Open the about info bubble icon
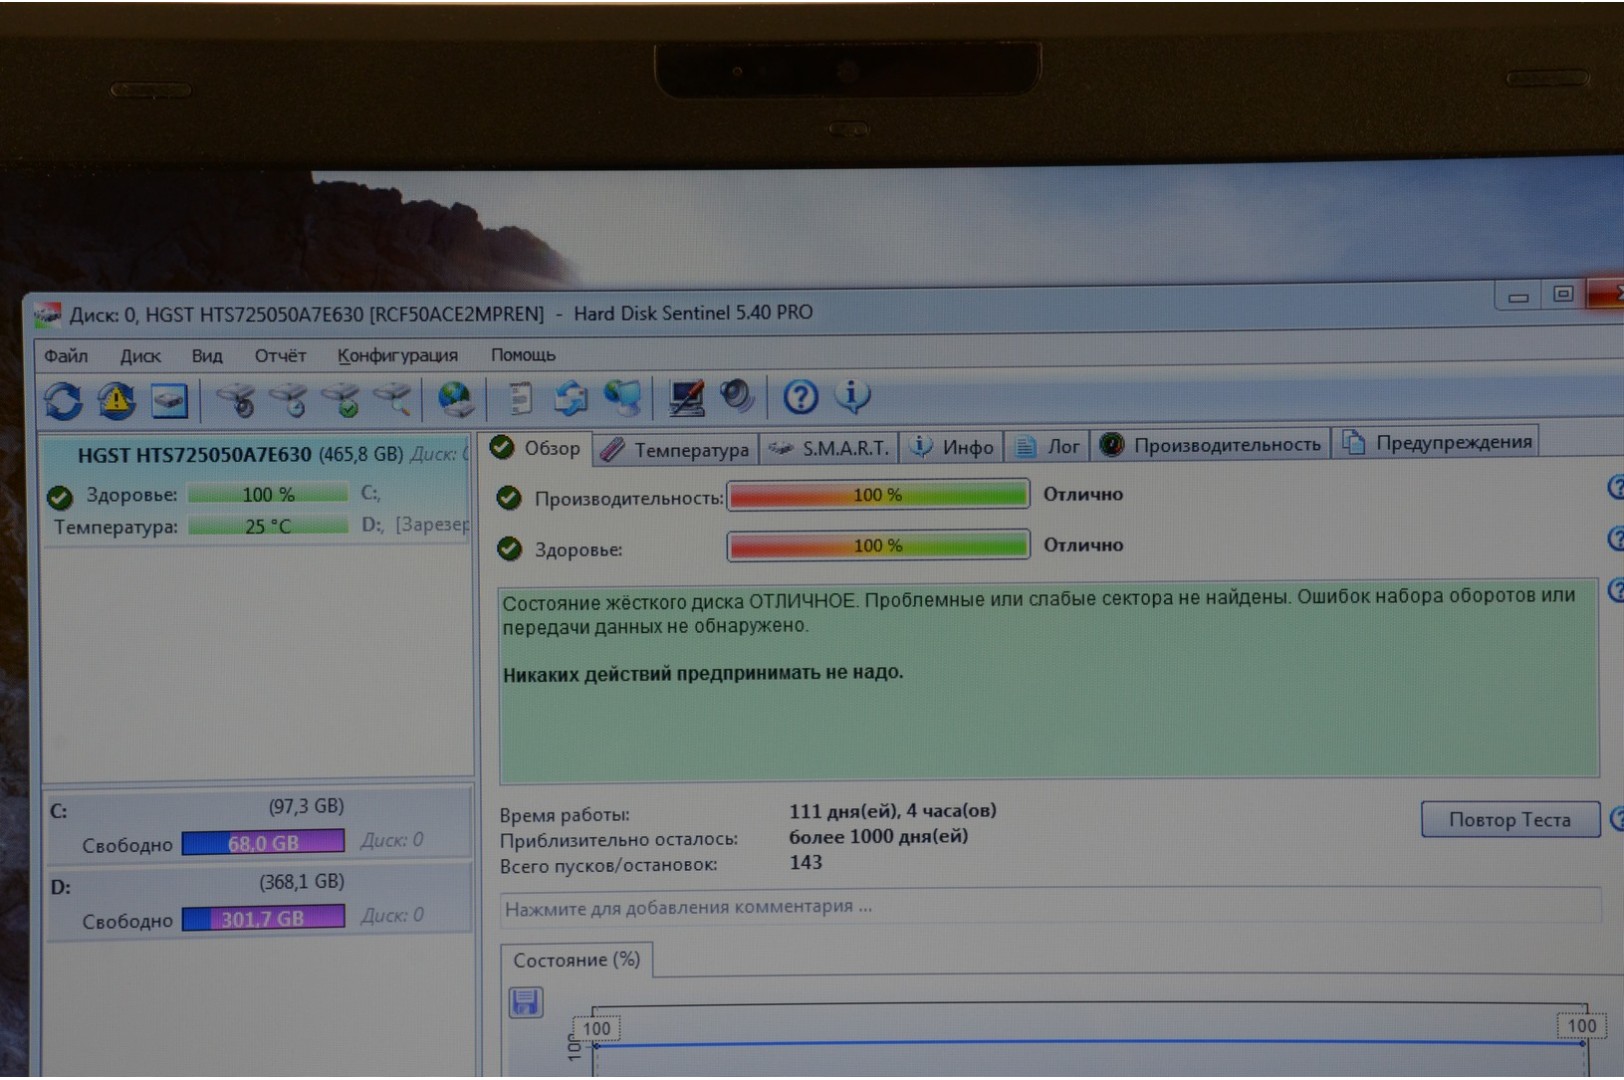This screenshot has height=1080, width=1624. pyautogui.click(x=852, y=396)
